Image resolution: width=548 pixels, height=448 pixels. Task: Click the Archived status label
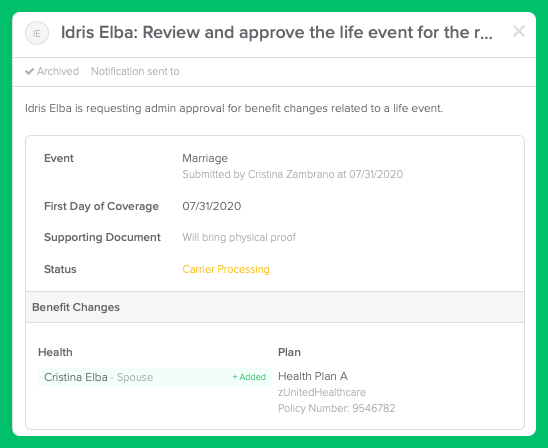58,71
